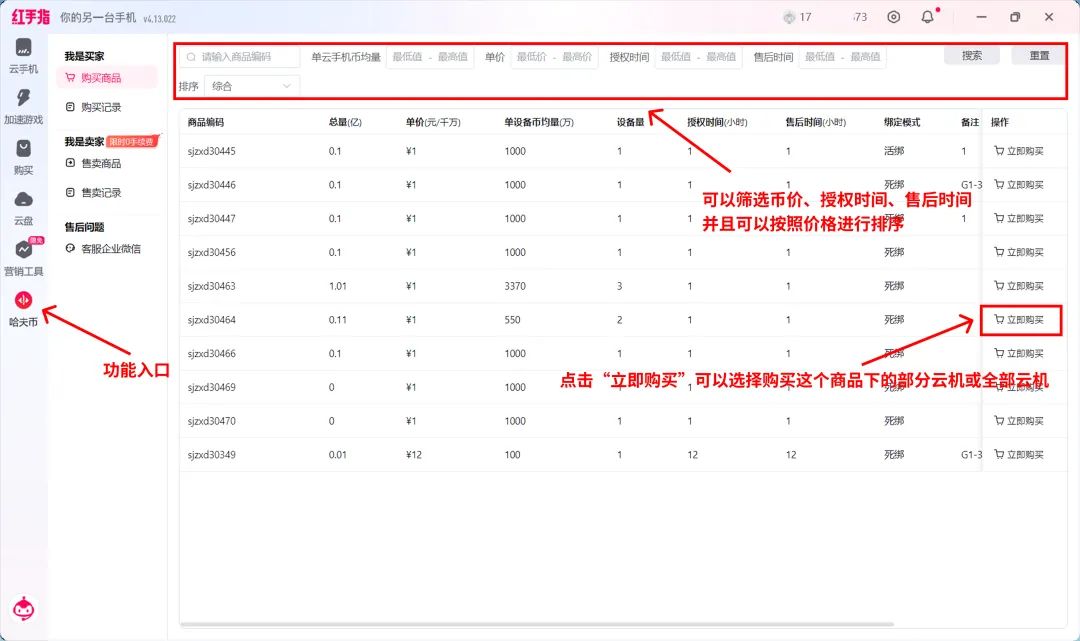Click the 搜索 search button
Image resolution: width=1080 pixels, height=641 pixels.
click(x=972, y=56)
